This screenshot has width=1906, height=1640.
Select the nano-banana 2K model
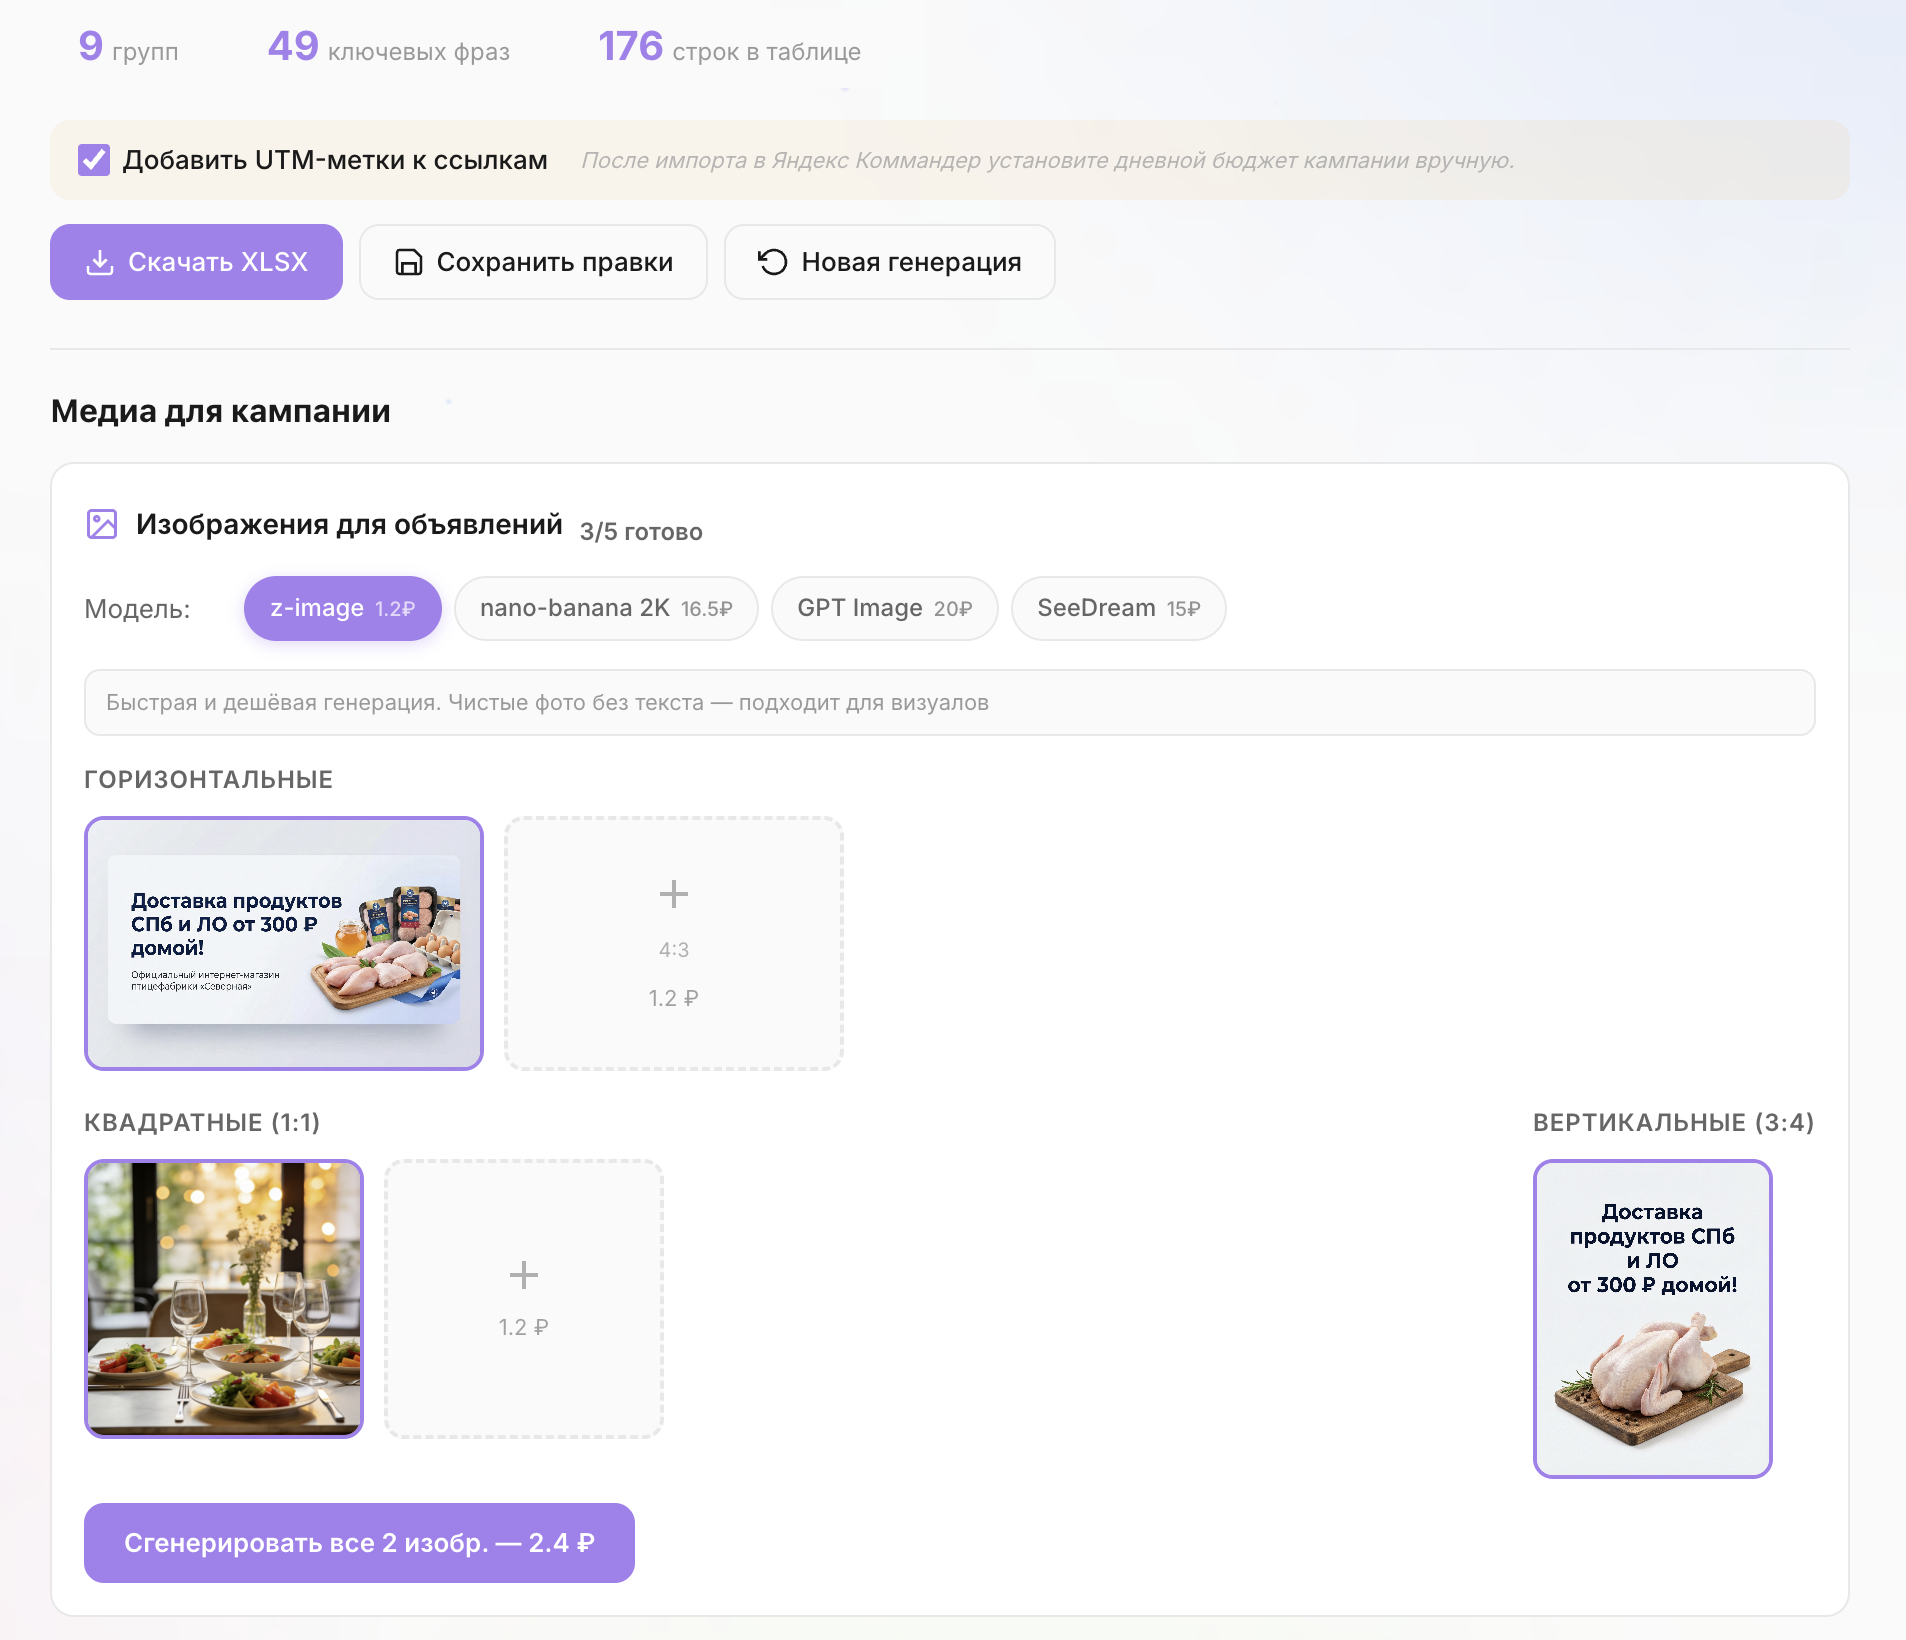point(606,608)
